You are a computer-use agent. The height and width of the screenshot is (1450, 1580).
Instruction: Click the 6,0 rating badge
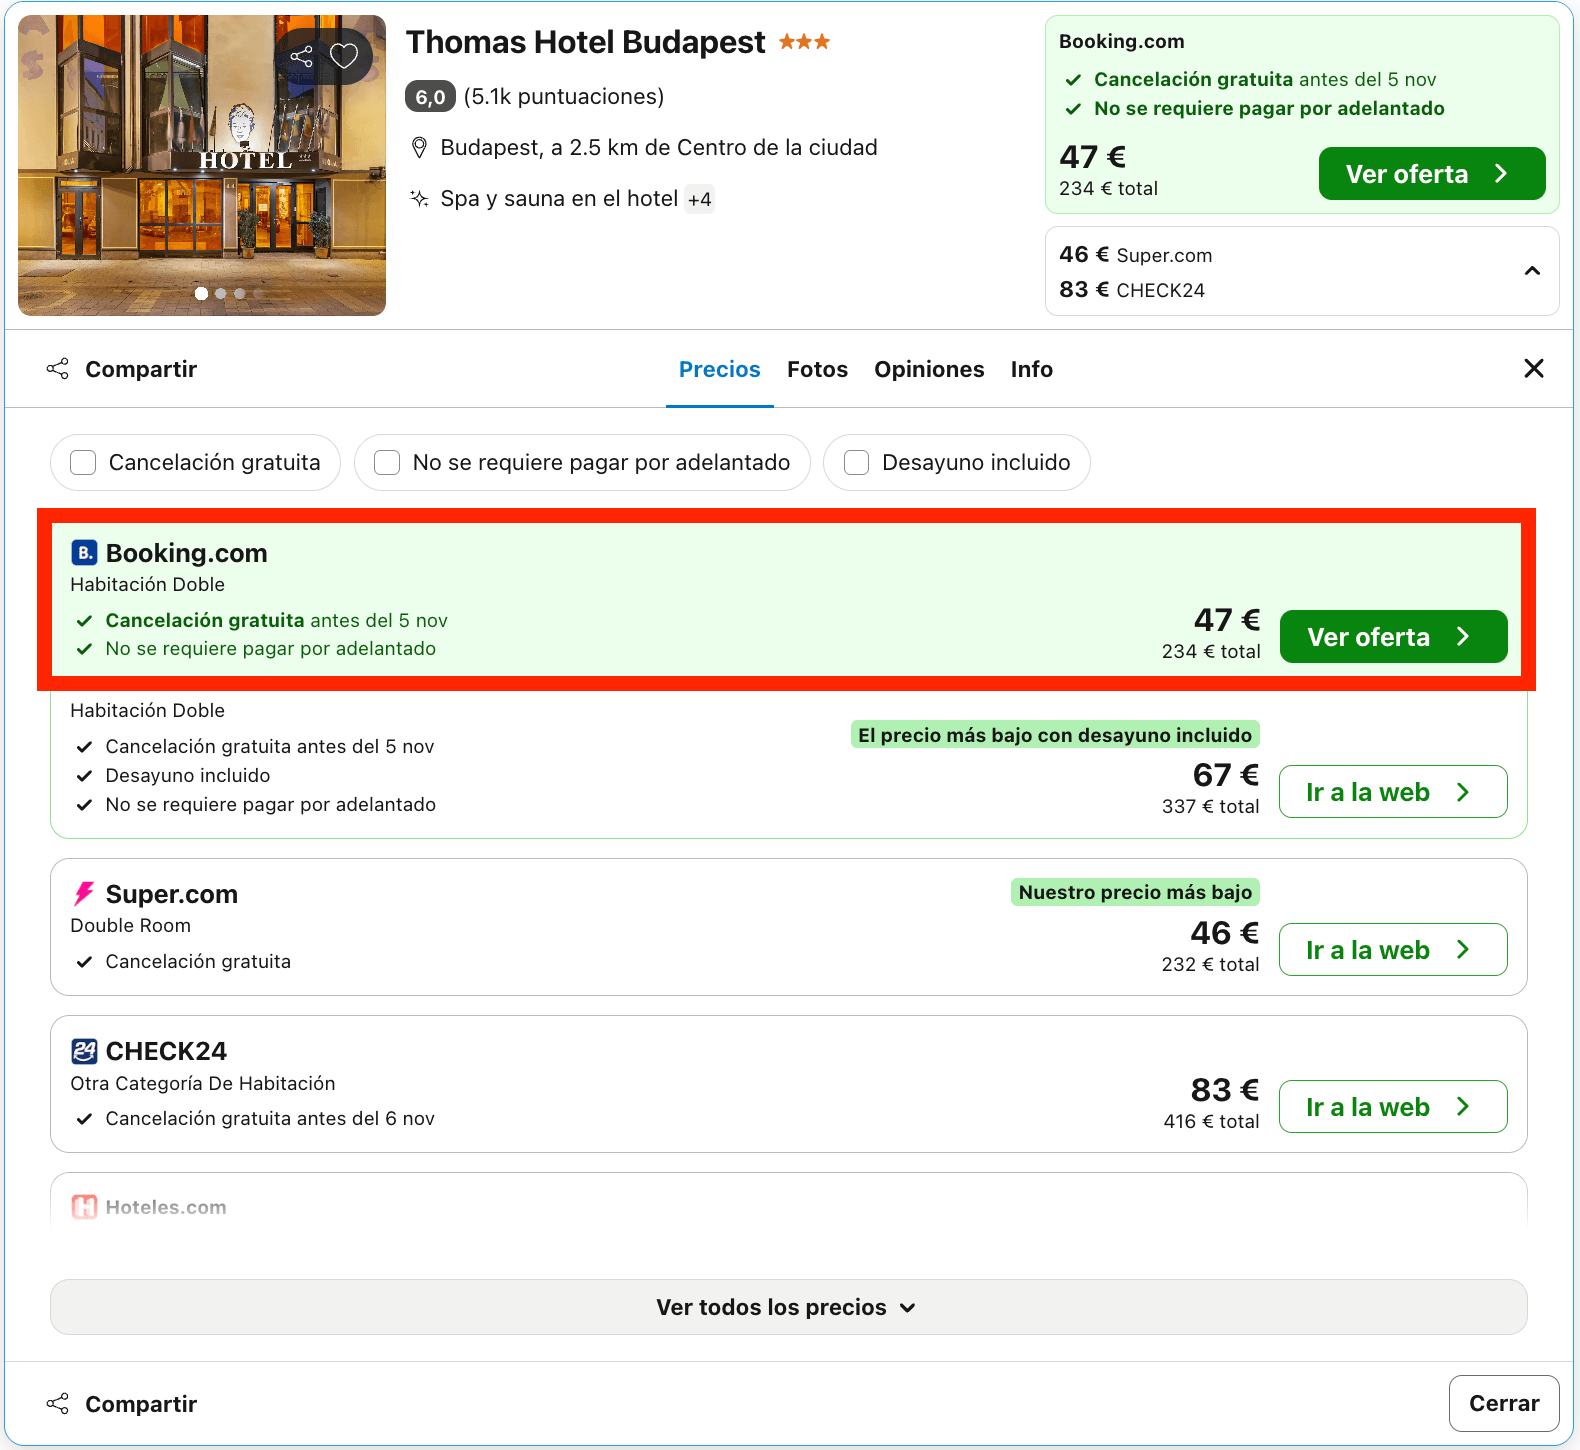coord(430,97)
